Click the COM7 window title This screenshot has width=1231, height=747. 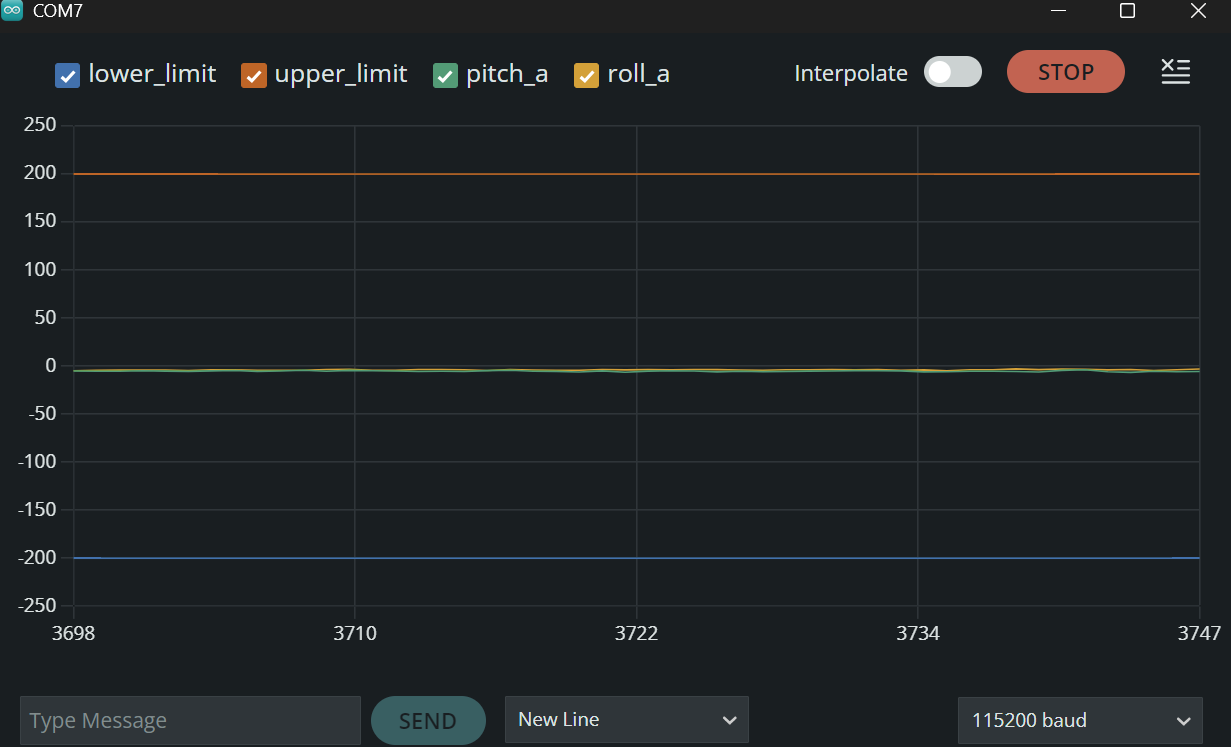click(58, 11)
